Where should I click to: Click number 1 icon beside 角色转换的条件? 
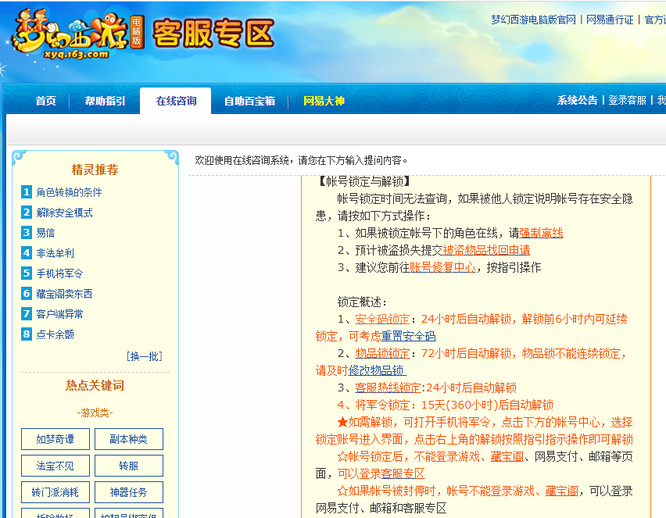click(26, 192)
